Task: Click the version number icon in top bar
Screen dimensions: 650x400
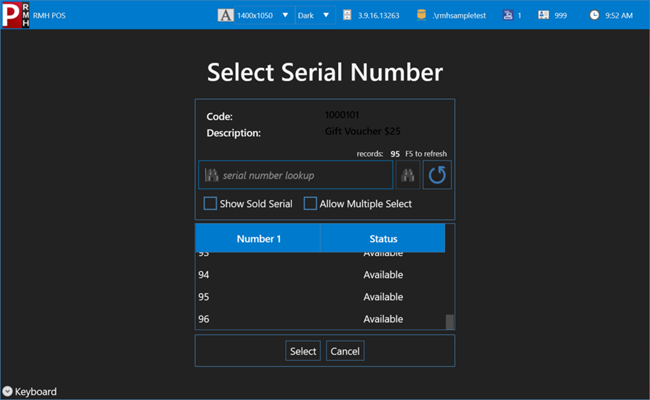Action: pyautogui.click(x=347, y=15)
